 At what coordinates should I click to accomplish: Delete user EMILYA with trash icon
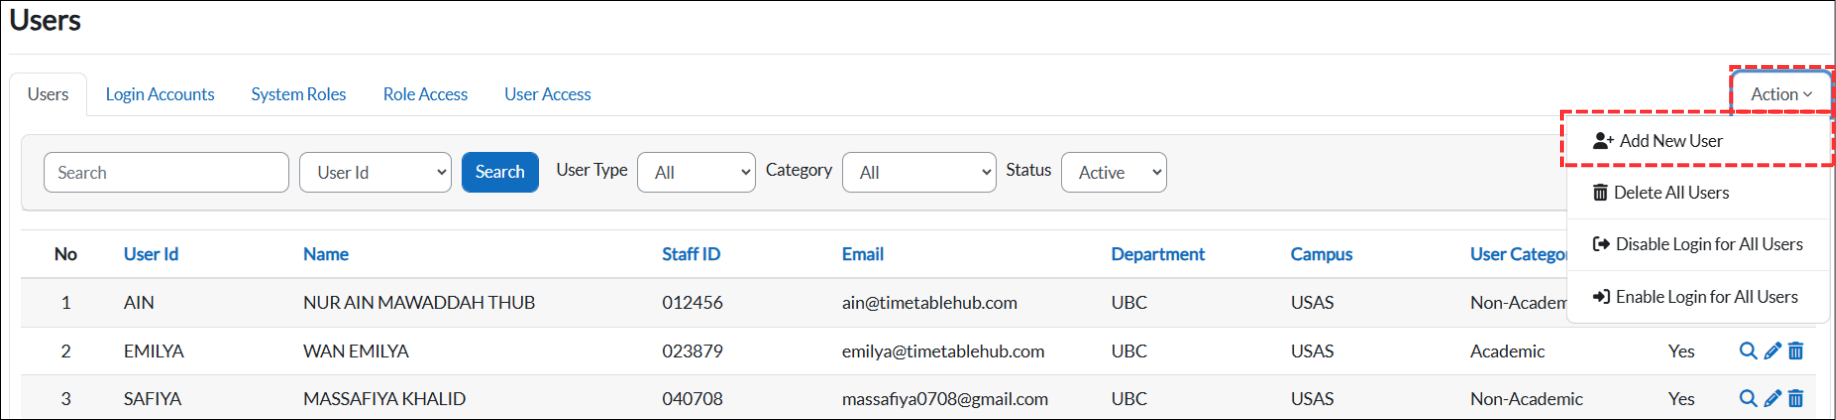1796,351
